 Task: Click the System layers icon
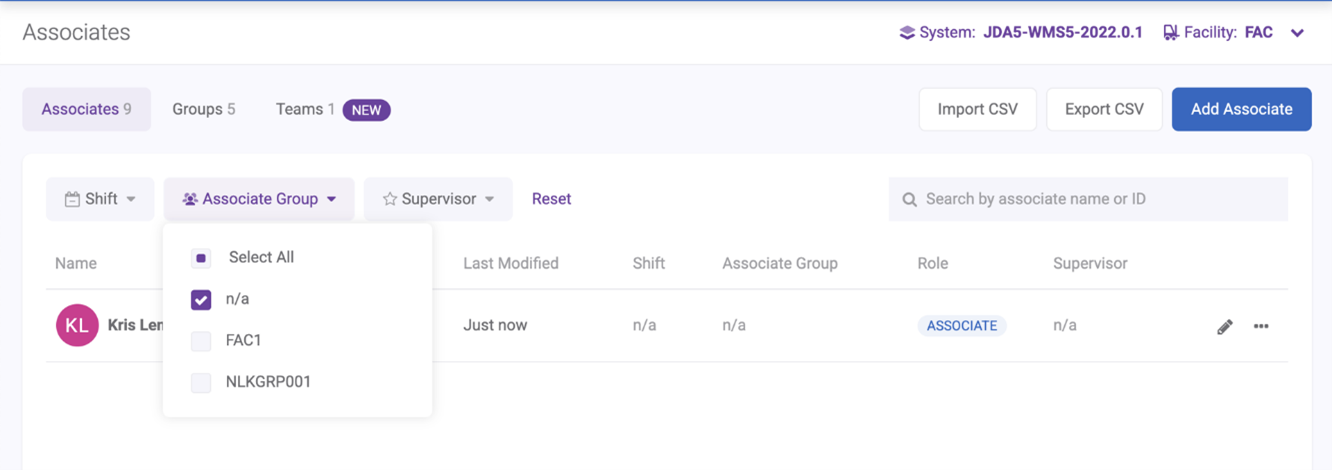[x=906, y=32]
